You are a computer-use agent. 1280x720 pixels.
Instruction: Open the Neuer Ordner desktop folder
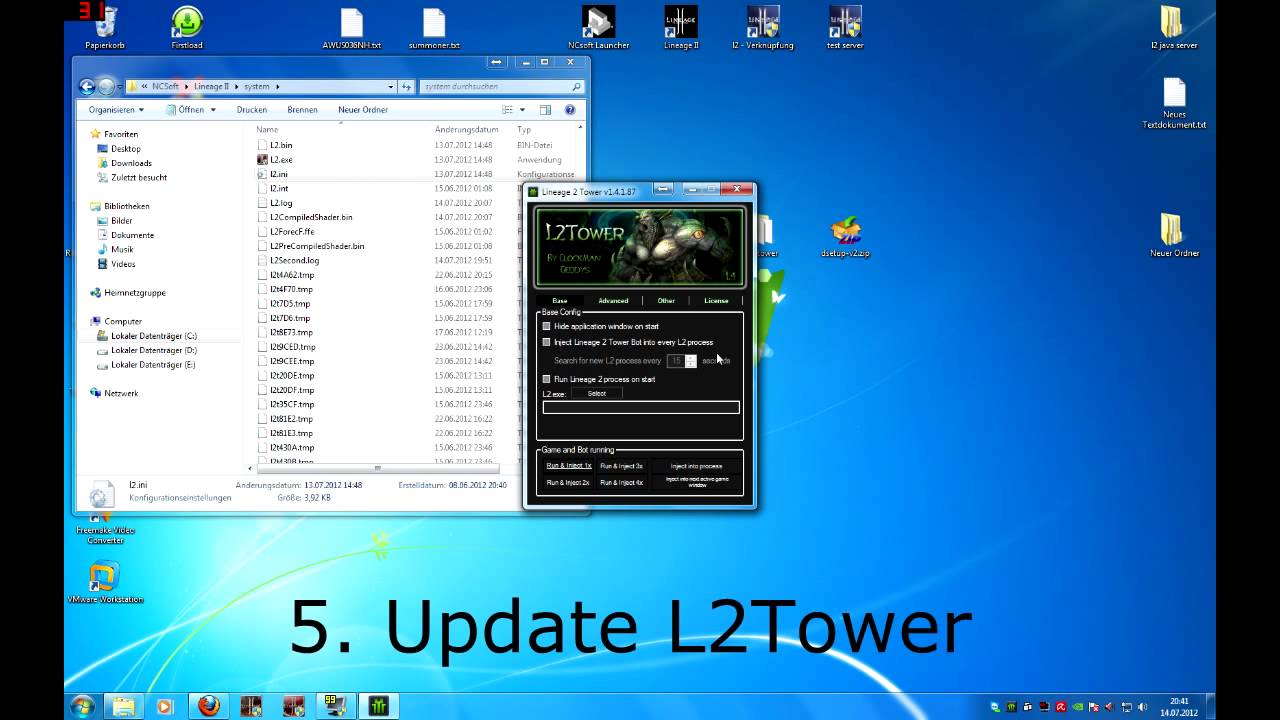pos(1174,236)
